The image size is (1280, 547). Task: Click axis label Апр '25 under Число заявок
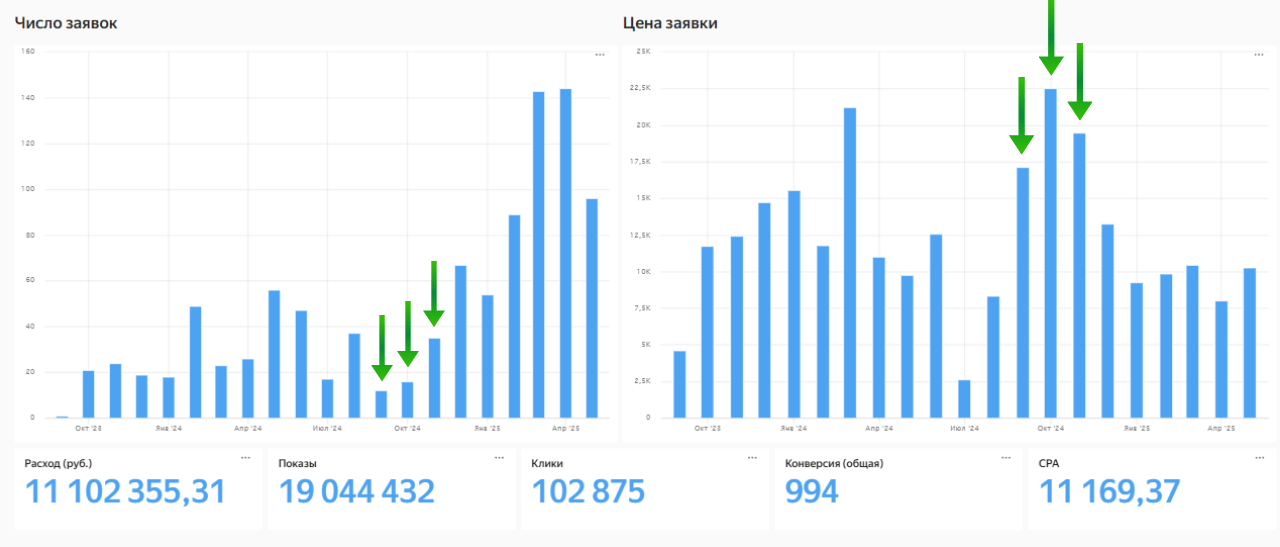tap(566, 428)
